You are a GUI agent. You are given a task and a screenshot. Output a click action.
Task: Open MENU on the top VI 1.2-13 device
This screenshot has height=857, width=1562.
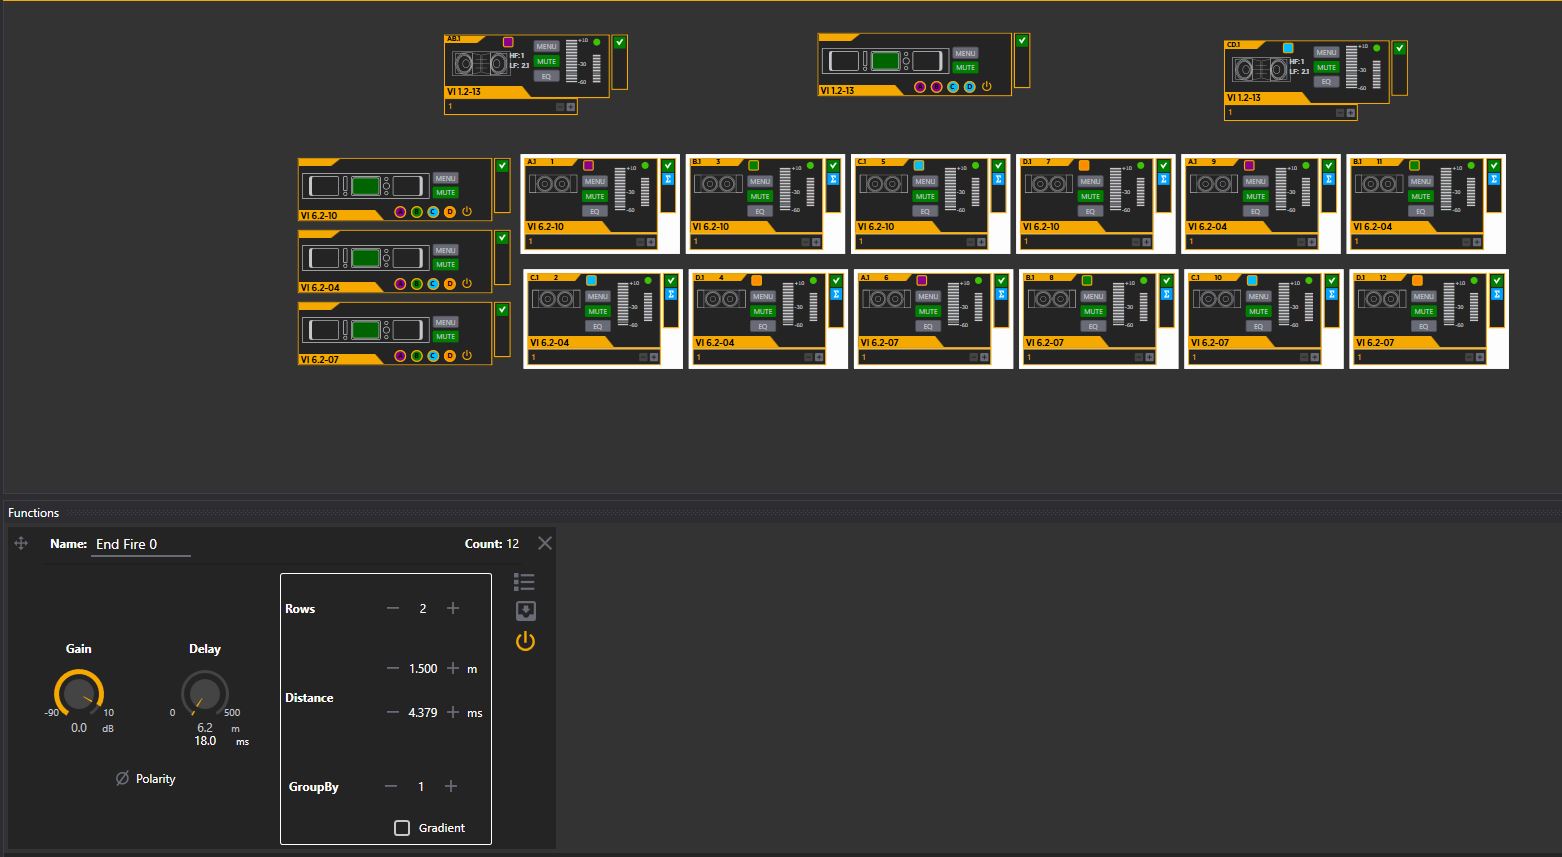point(545,45)
